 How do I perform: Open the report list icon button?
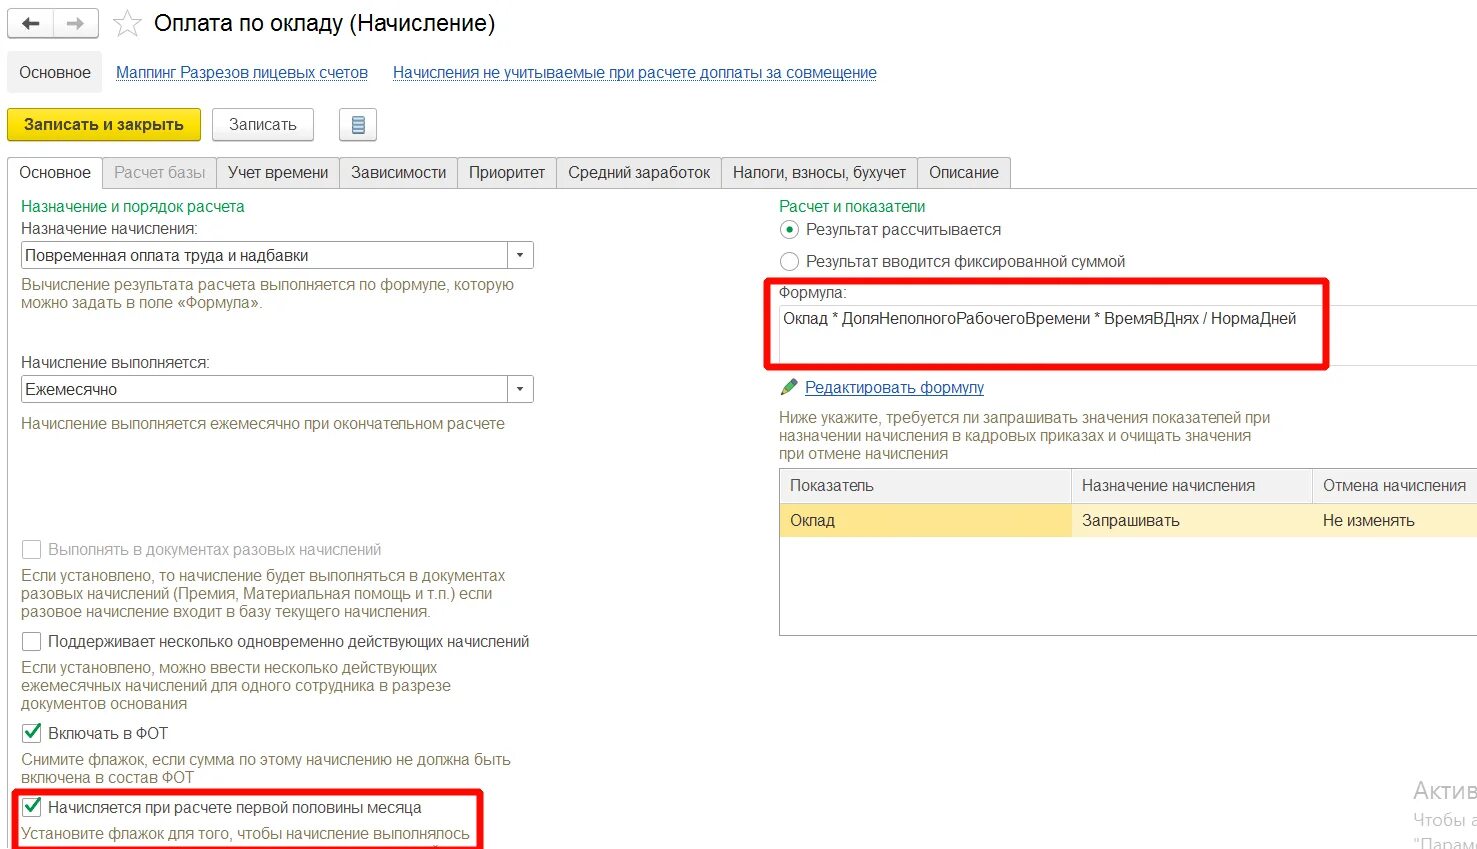click(x=358, y=125)
